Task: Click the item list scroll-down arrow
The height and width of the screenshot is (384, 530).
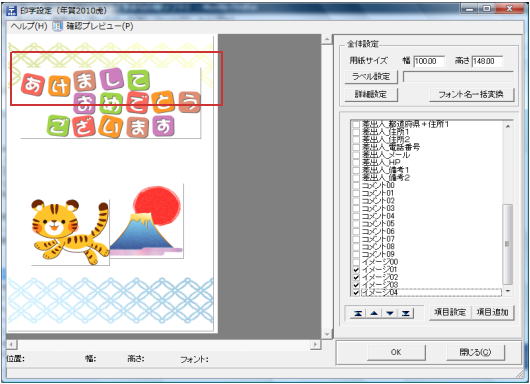Action: click(508, 291)
